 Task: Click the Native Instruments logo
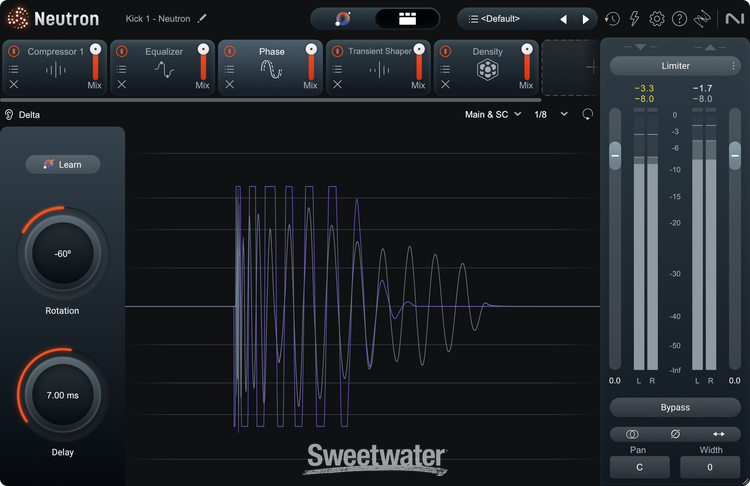[735, 19]
